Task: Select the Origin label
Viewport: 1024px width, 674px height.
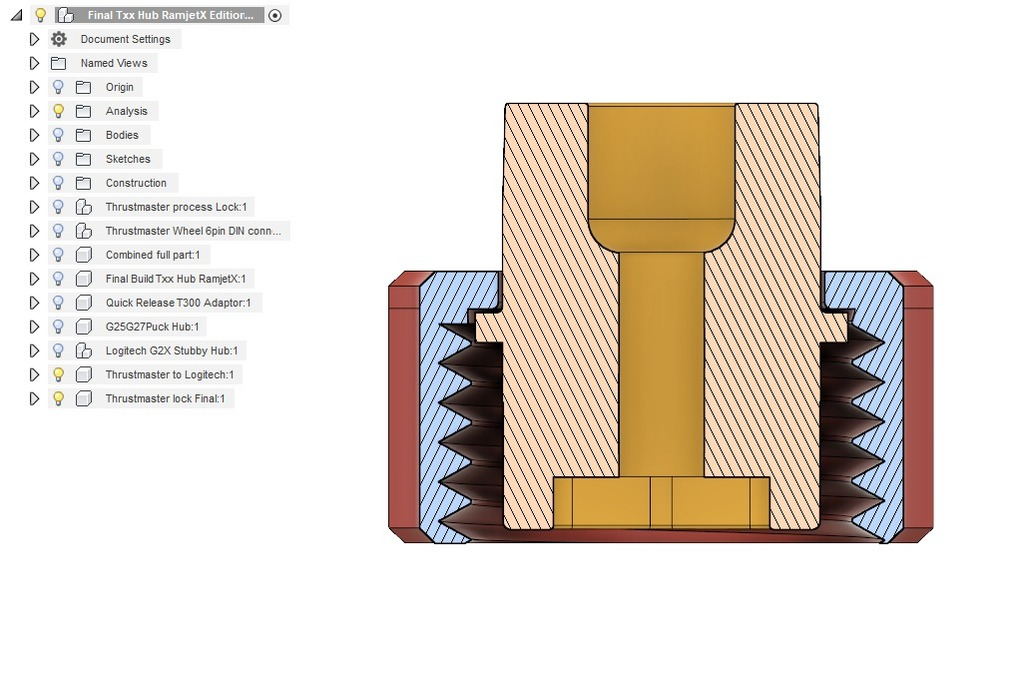Action: click(120, 88)
